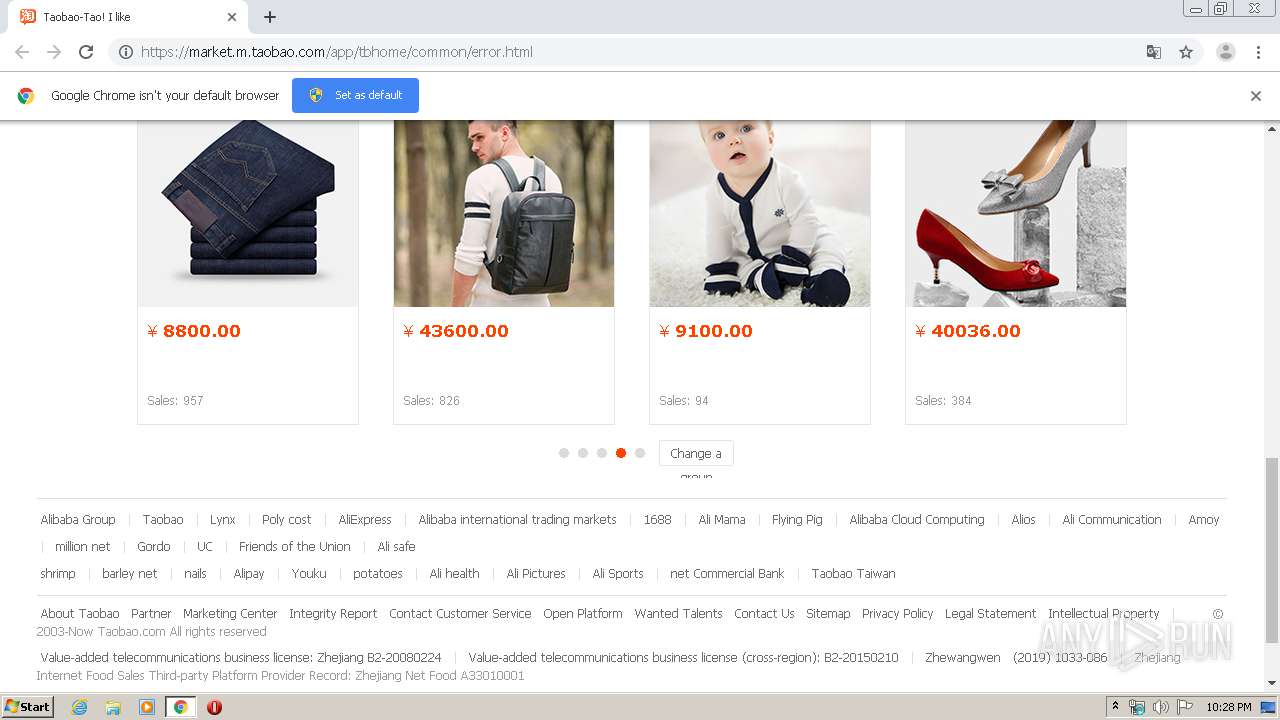Open the Legal Statement link
Viewport: 1280px width, 720px height.
(x=990, y=614)
